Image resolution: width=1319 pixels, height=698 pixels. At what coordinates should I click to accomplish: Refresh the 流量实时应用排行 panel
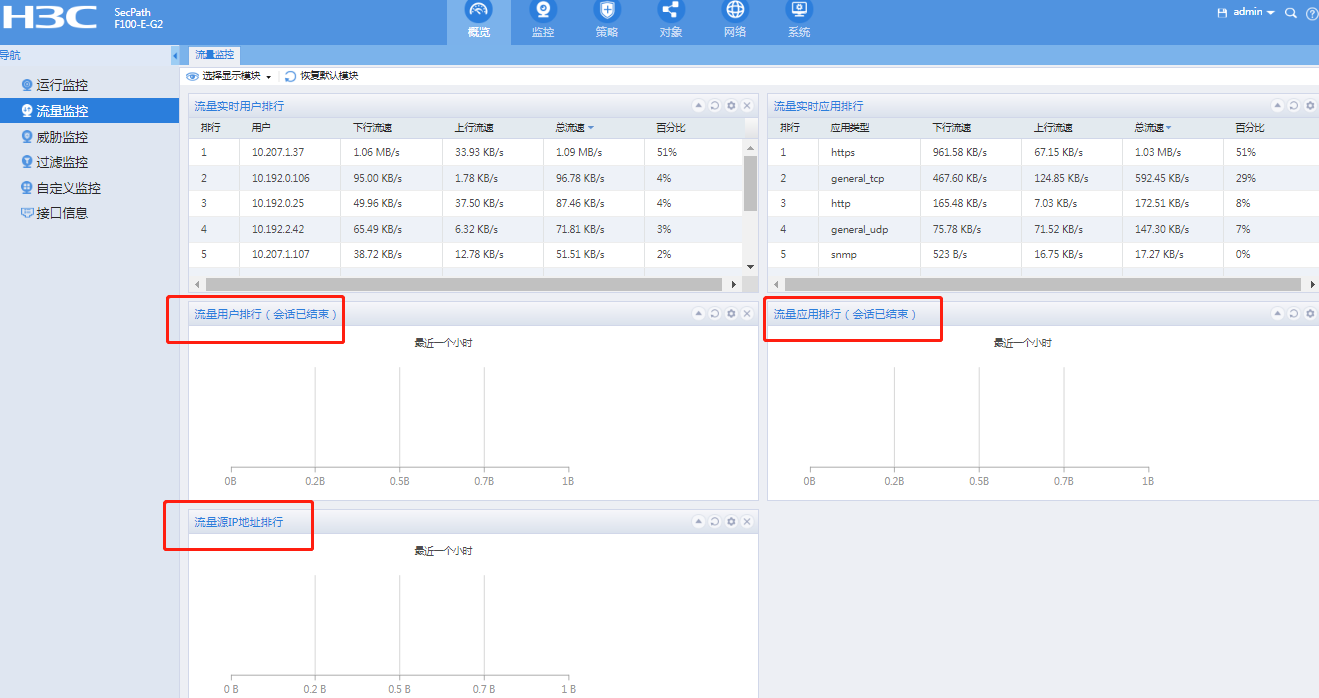(1294, 105)
